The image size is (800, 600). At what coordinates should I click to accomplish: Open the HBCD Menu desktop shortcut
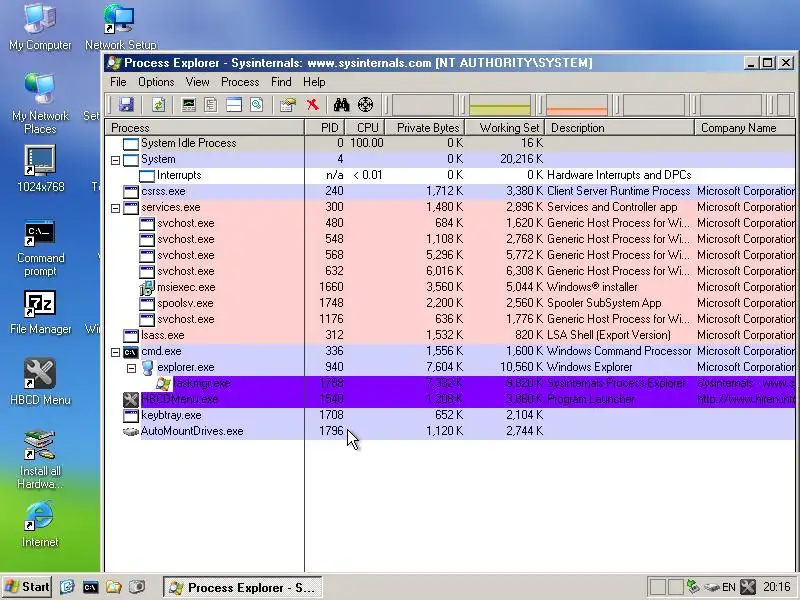coord(40,382)
